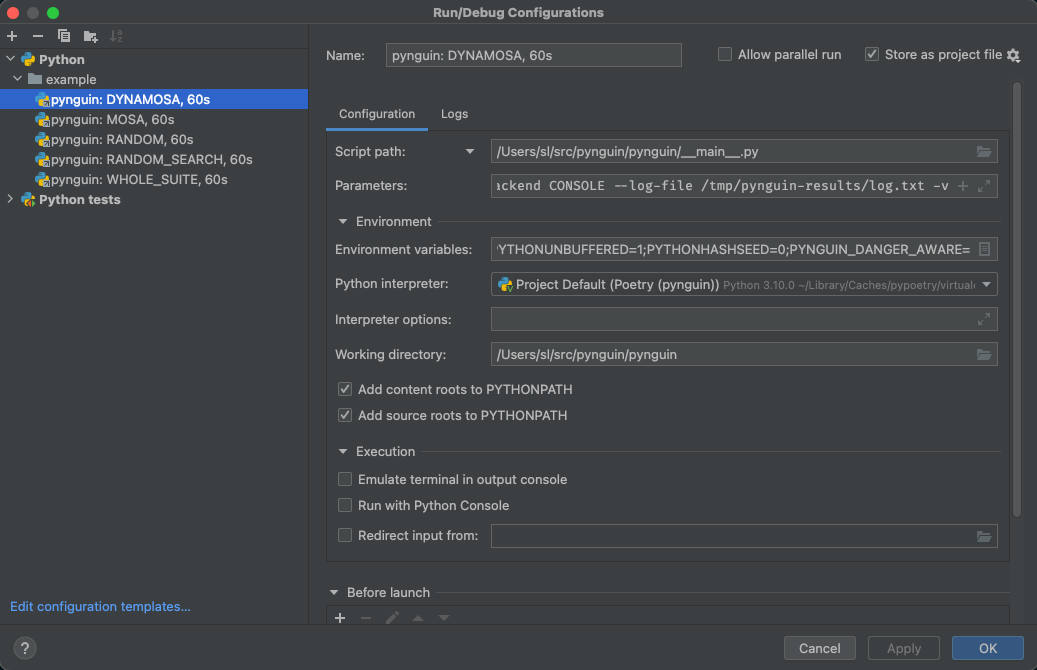1037x670 pixels.
Task: Open the Python interpreter dropdown
Action: 987,285
